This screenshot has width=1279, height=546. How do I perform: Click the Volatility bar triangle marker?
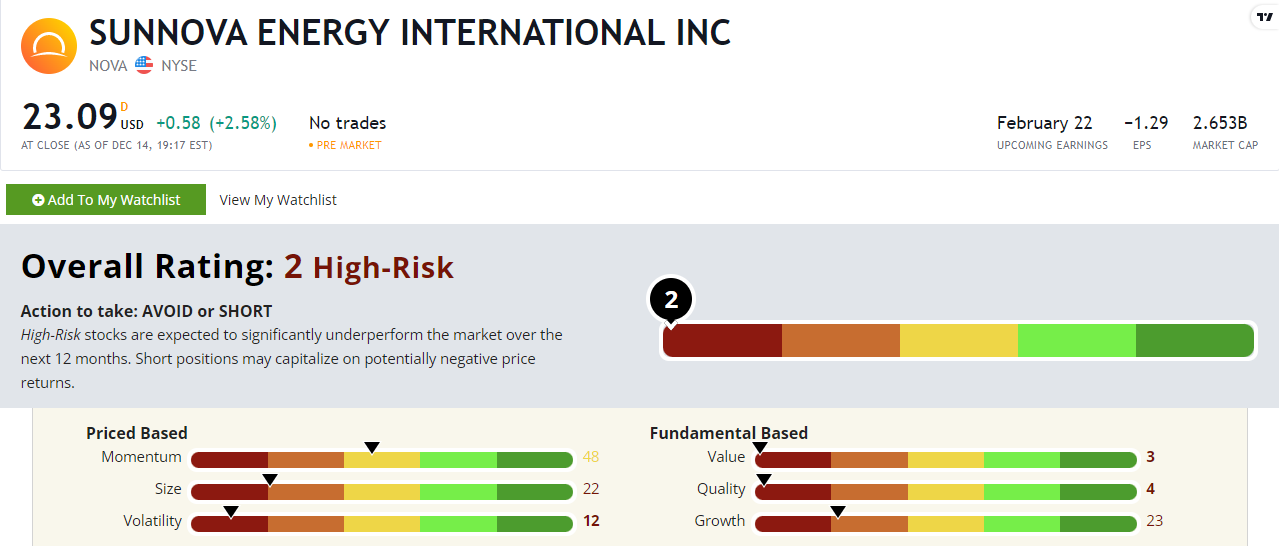coord(231,511)
